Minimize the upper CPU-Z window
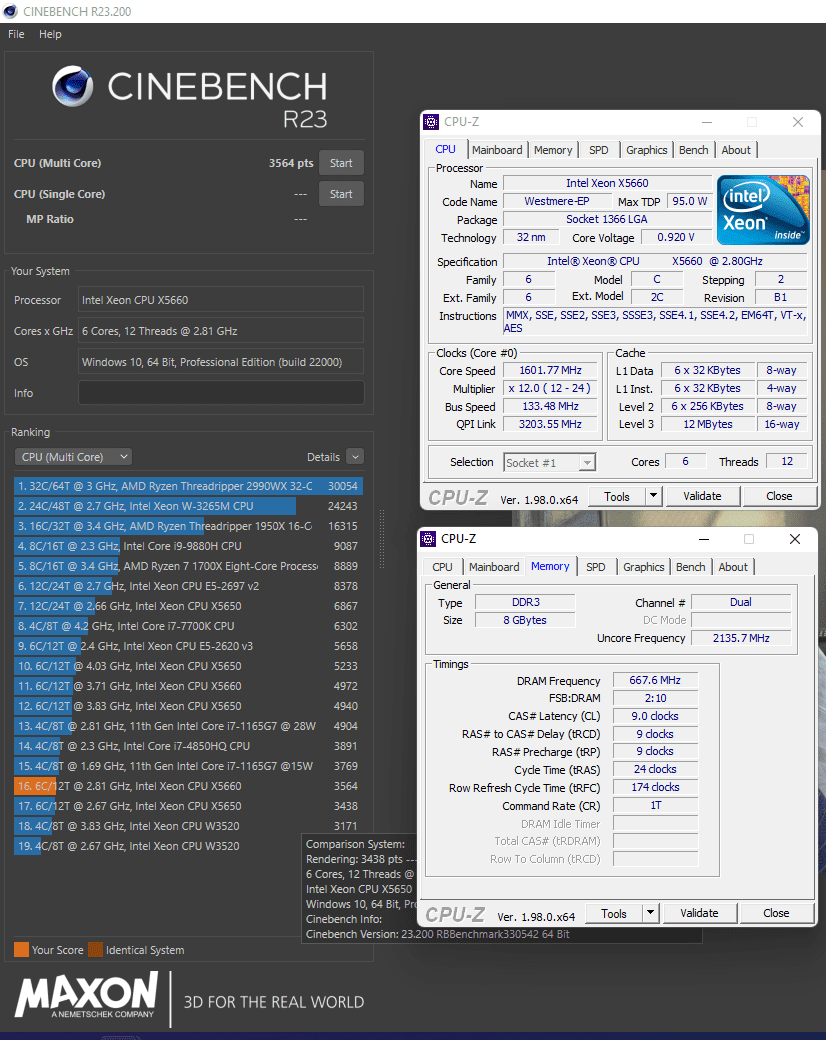 coord(707,122)
